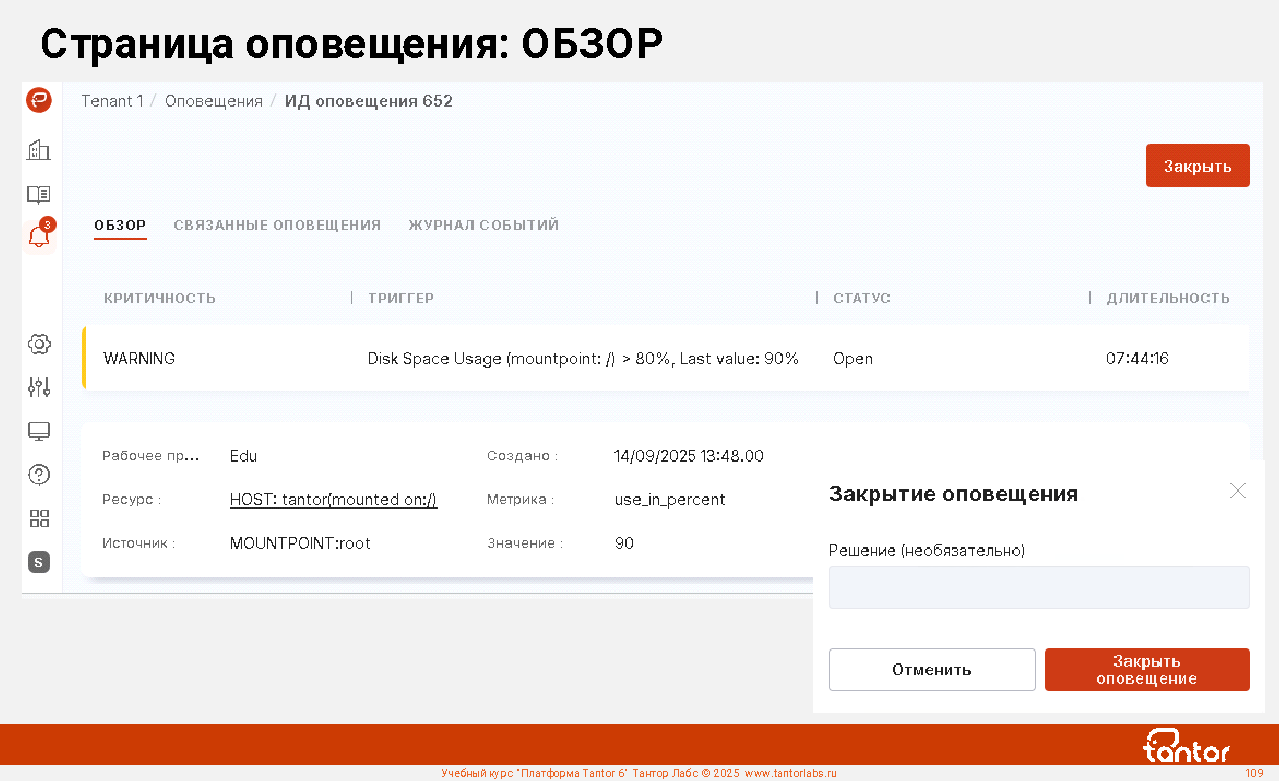The width and height of the screenshot is (1279, 781).
Task: Go to Оповещения in the breadcrumb
Action: 214,101
